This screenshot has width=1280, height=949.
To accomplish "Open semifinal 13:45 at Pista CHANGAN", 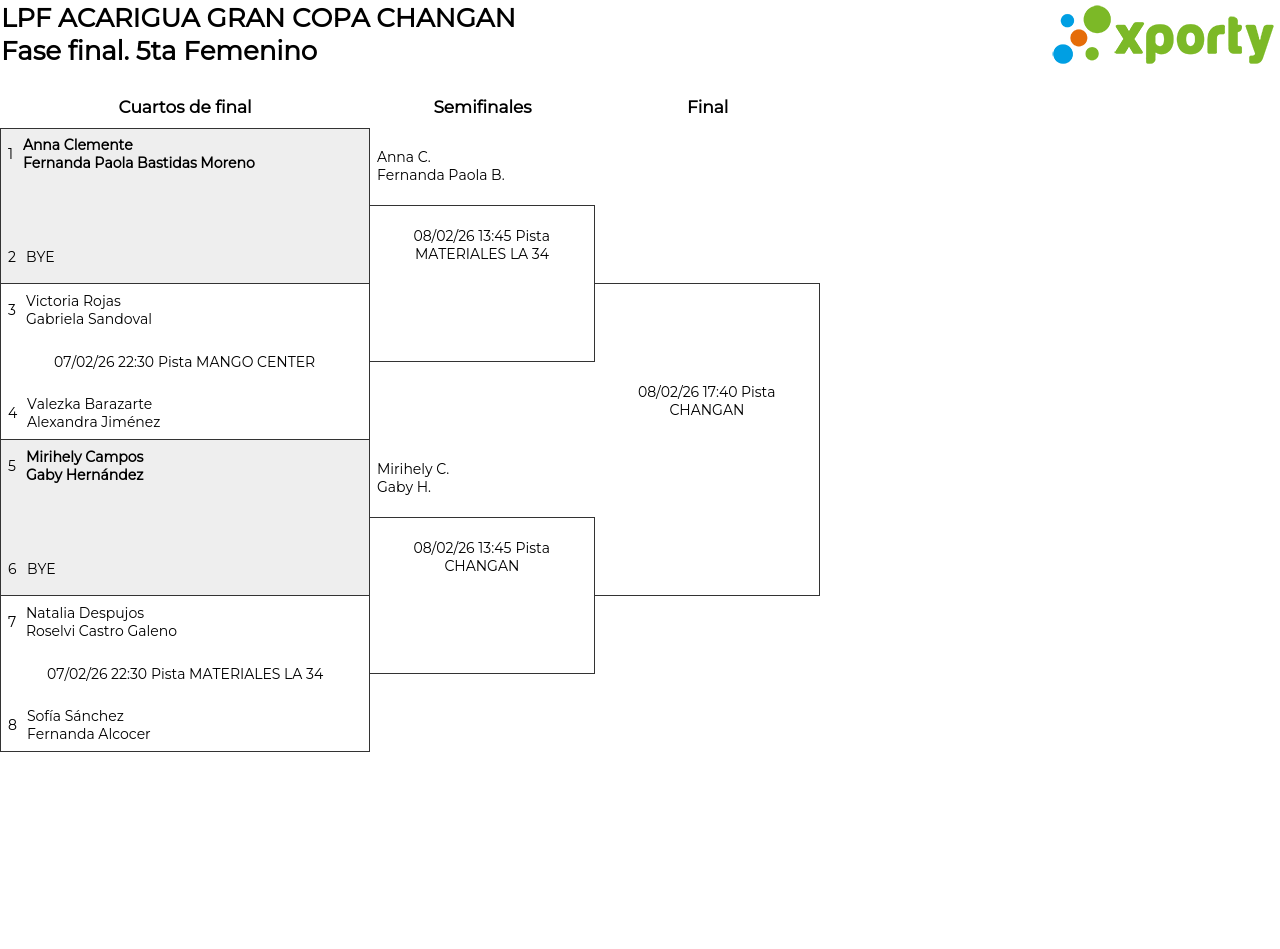I will (481, 557).
